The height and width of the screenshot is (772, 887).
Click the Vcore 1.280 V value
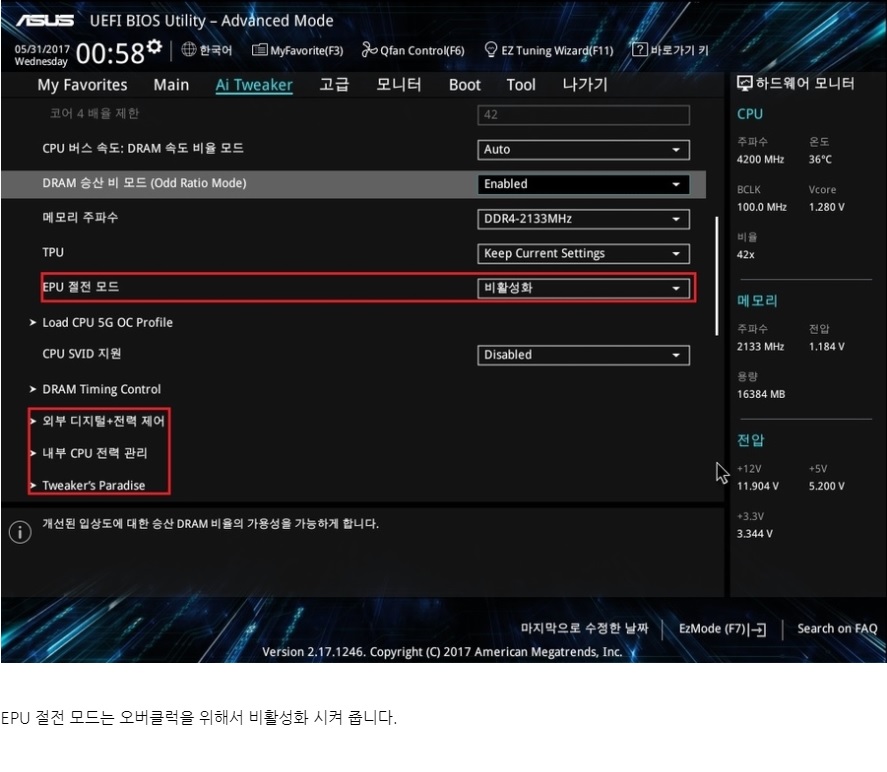(x=826, y=207)
